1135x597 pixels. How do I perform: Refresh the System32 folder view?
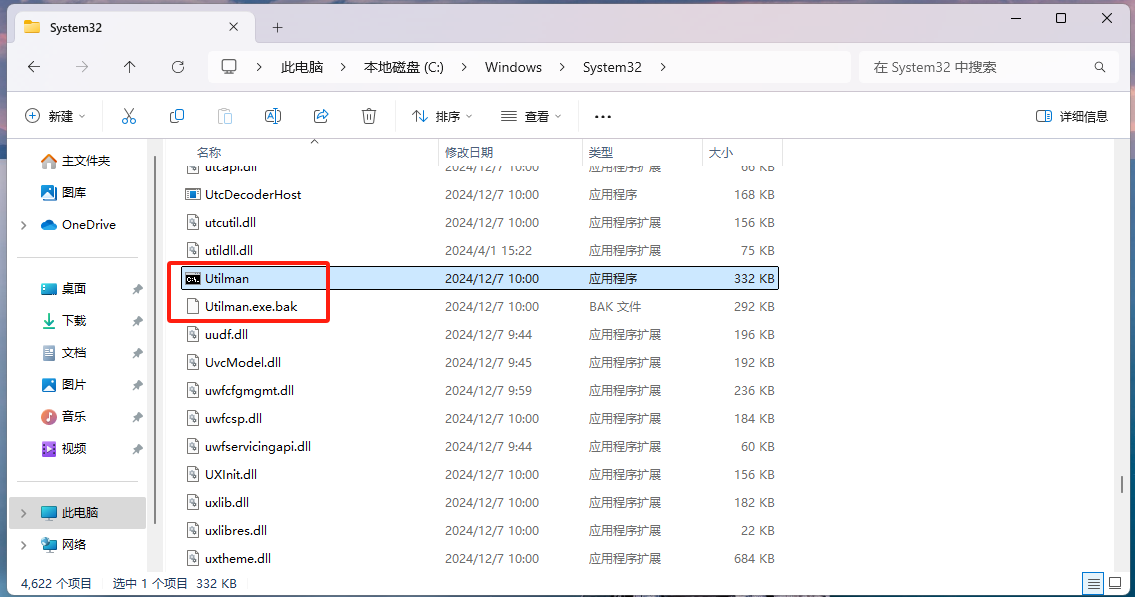177,67
